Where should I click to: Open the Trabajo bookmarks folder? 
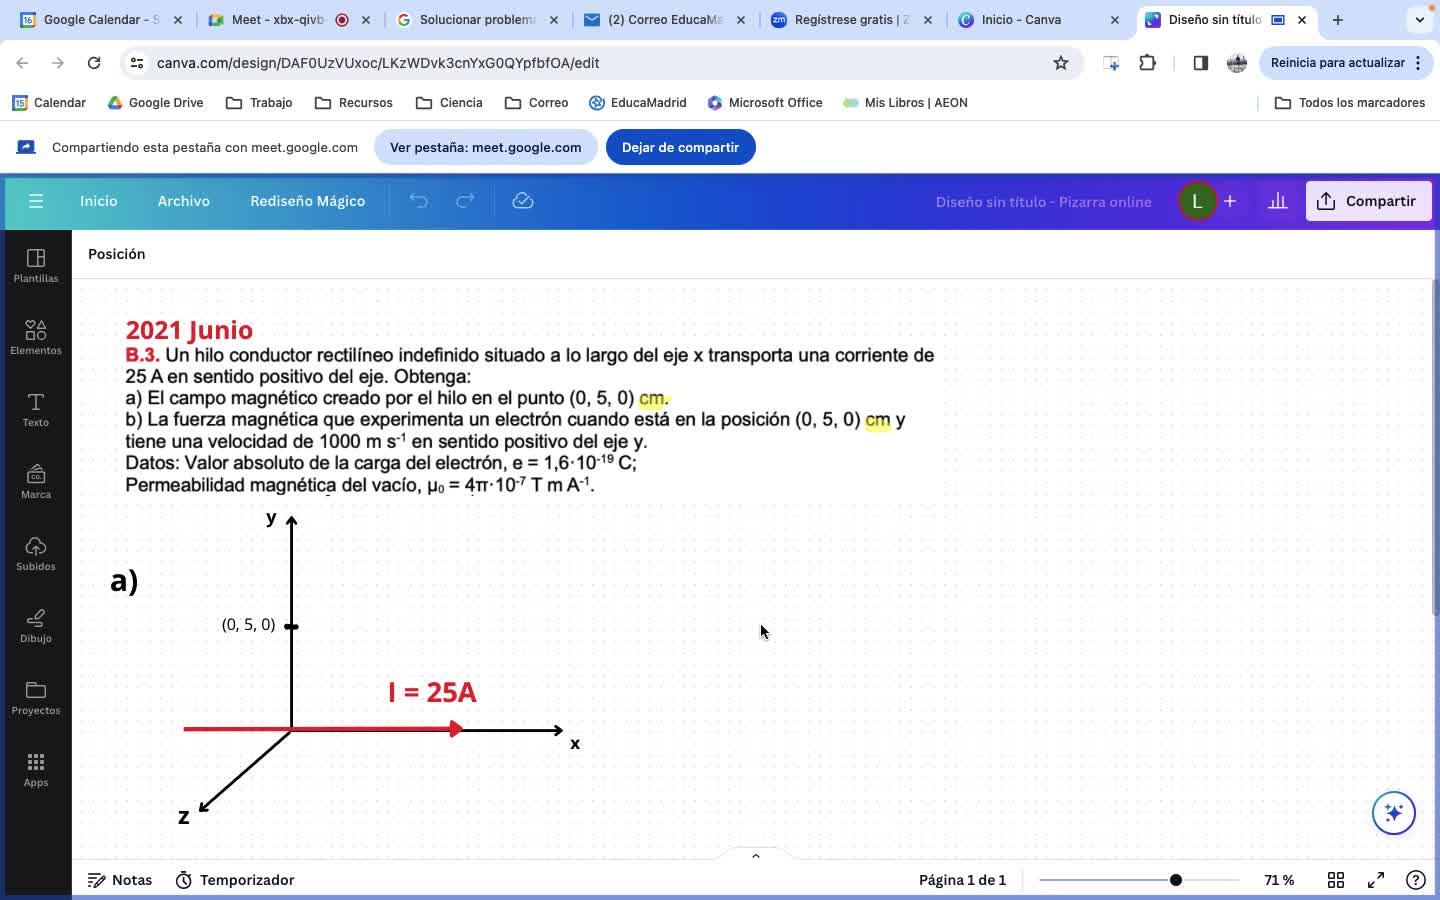pos(259,103)
